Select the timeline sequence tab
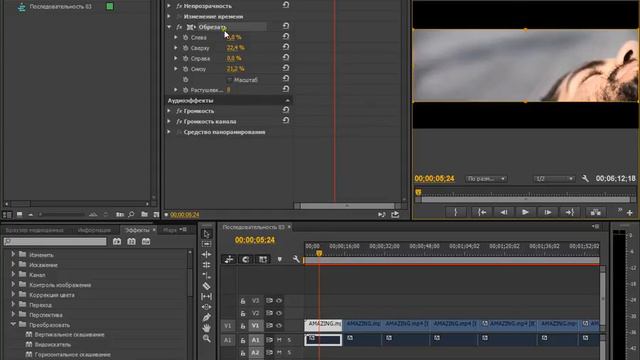Image resolution: width=640 pixels, height=360 pixels. click(x=253, y=227)
